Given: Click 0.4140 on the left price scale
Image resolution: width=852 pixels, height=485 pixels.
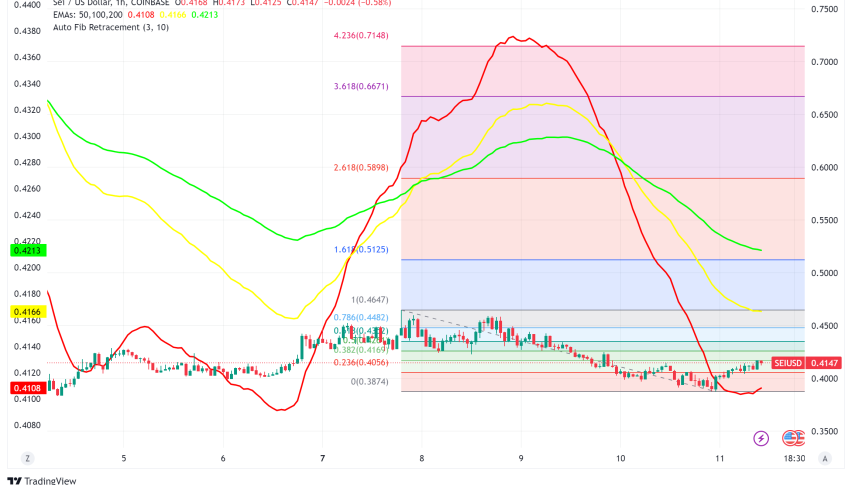Looking at the screenshot, I should click(27, 347).
